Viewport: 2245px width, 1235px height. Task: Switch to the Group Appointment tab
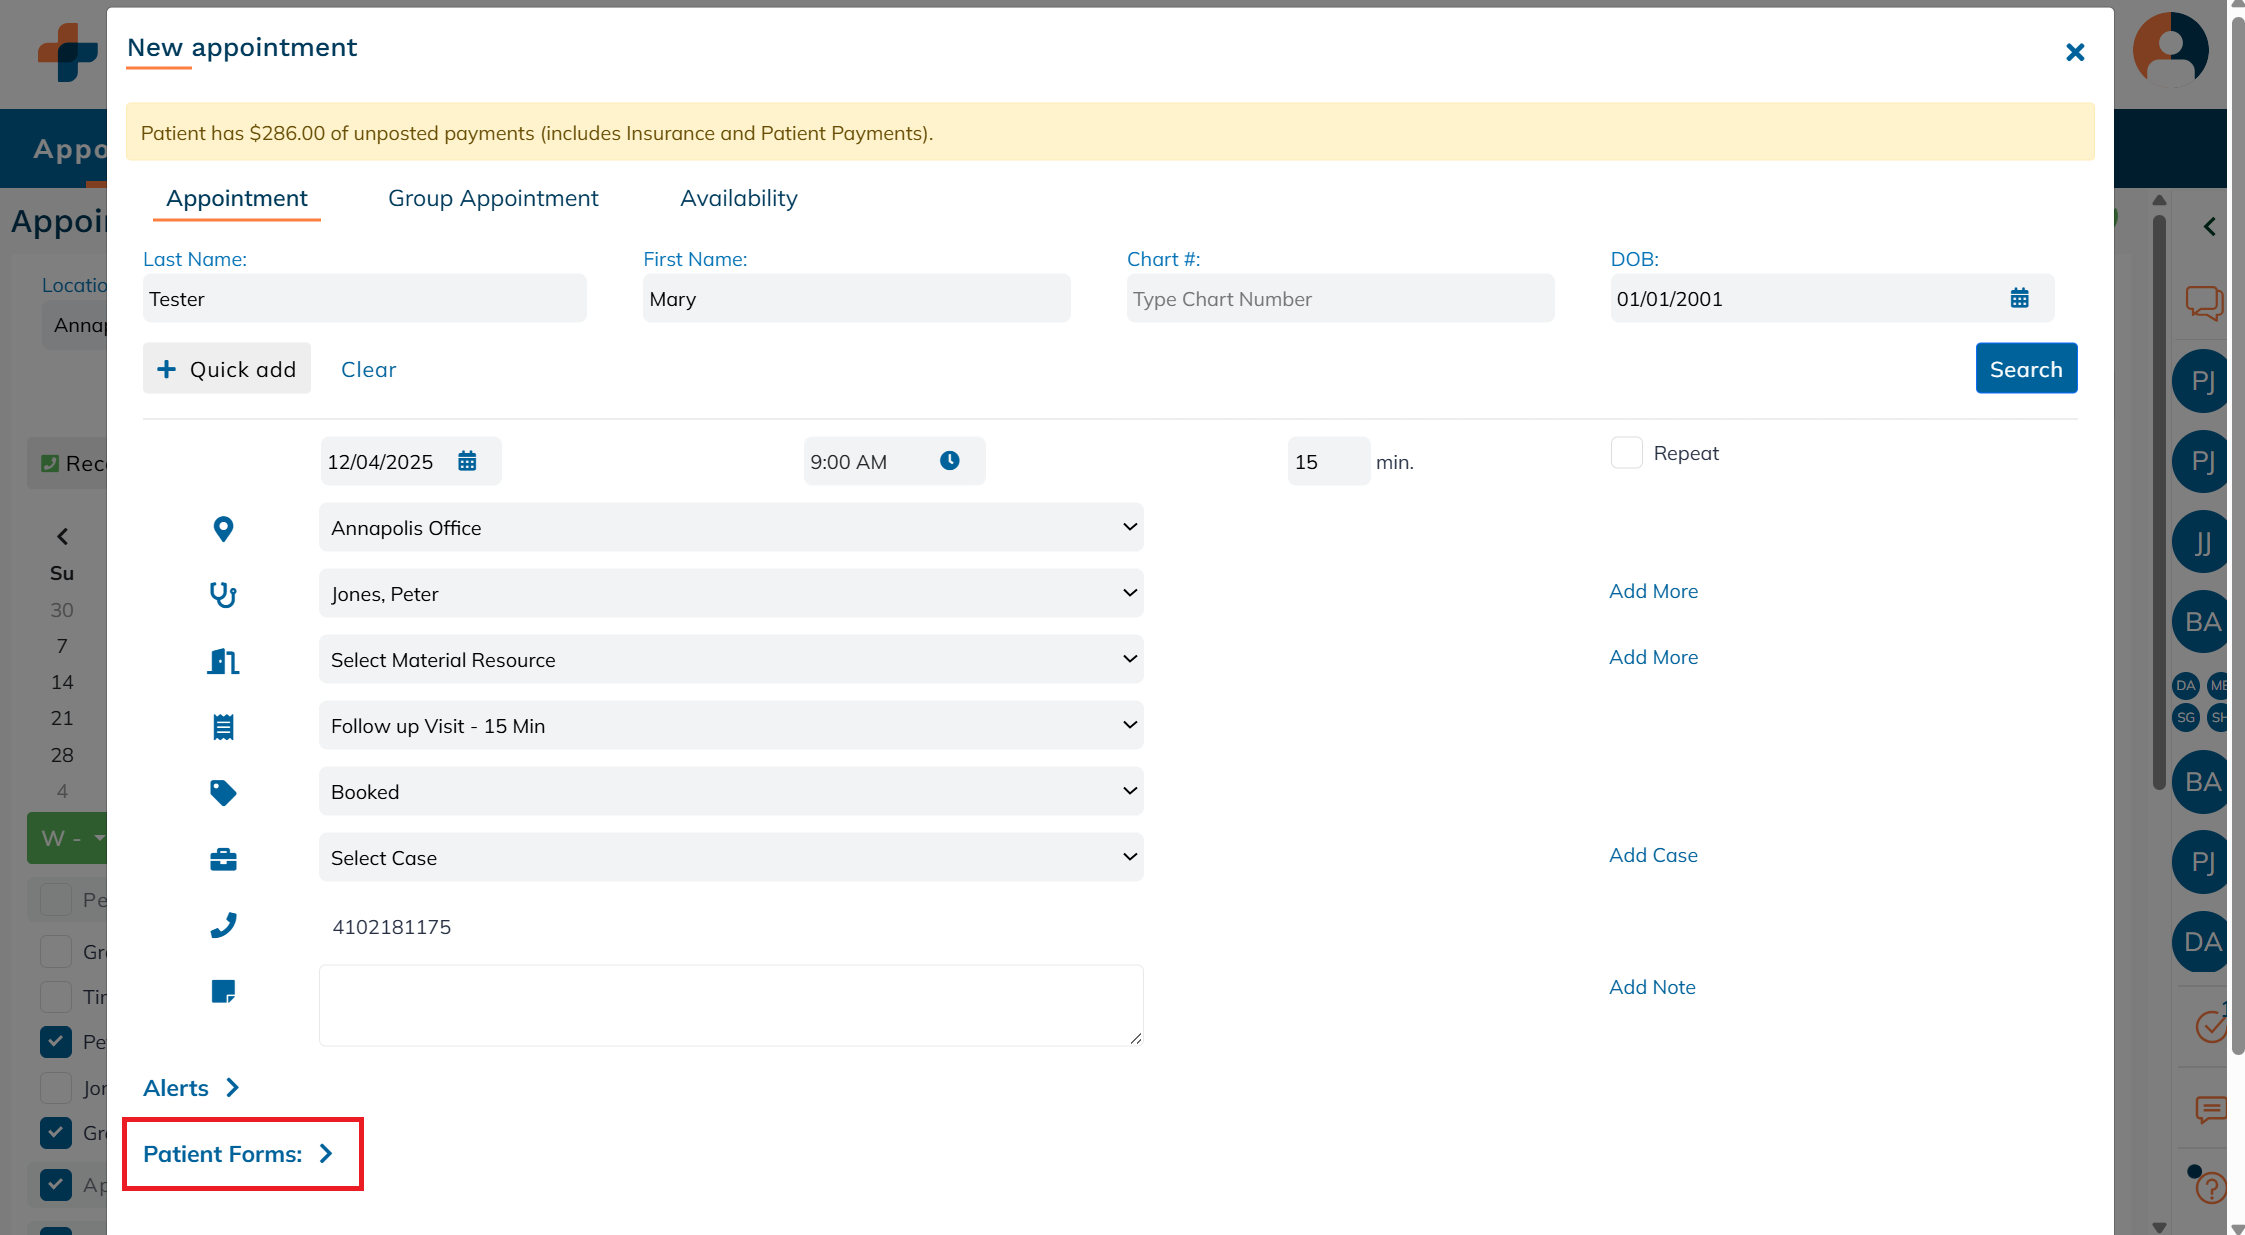(493, 198)
